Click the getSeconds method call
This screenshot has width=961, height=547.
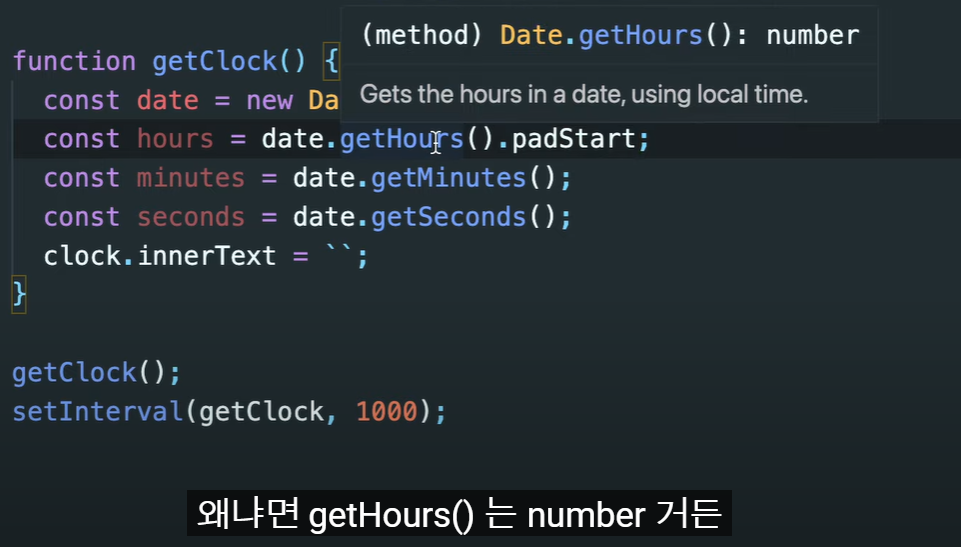pos(448,217)
